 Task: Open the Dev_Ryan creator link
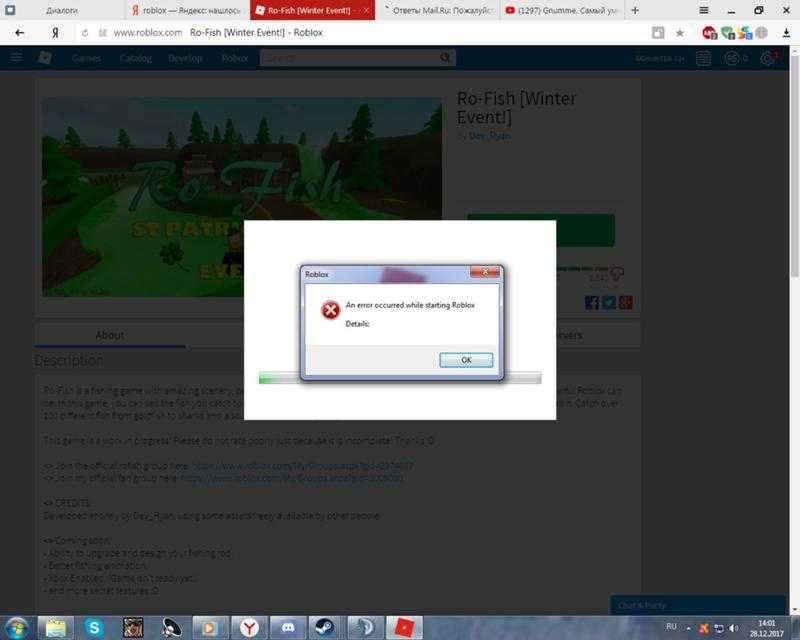pos(489,136)
